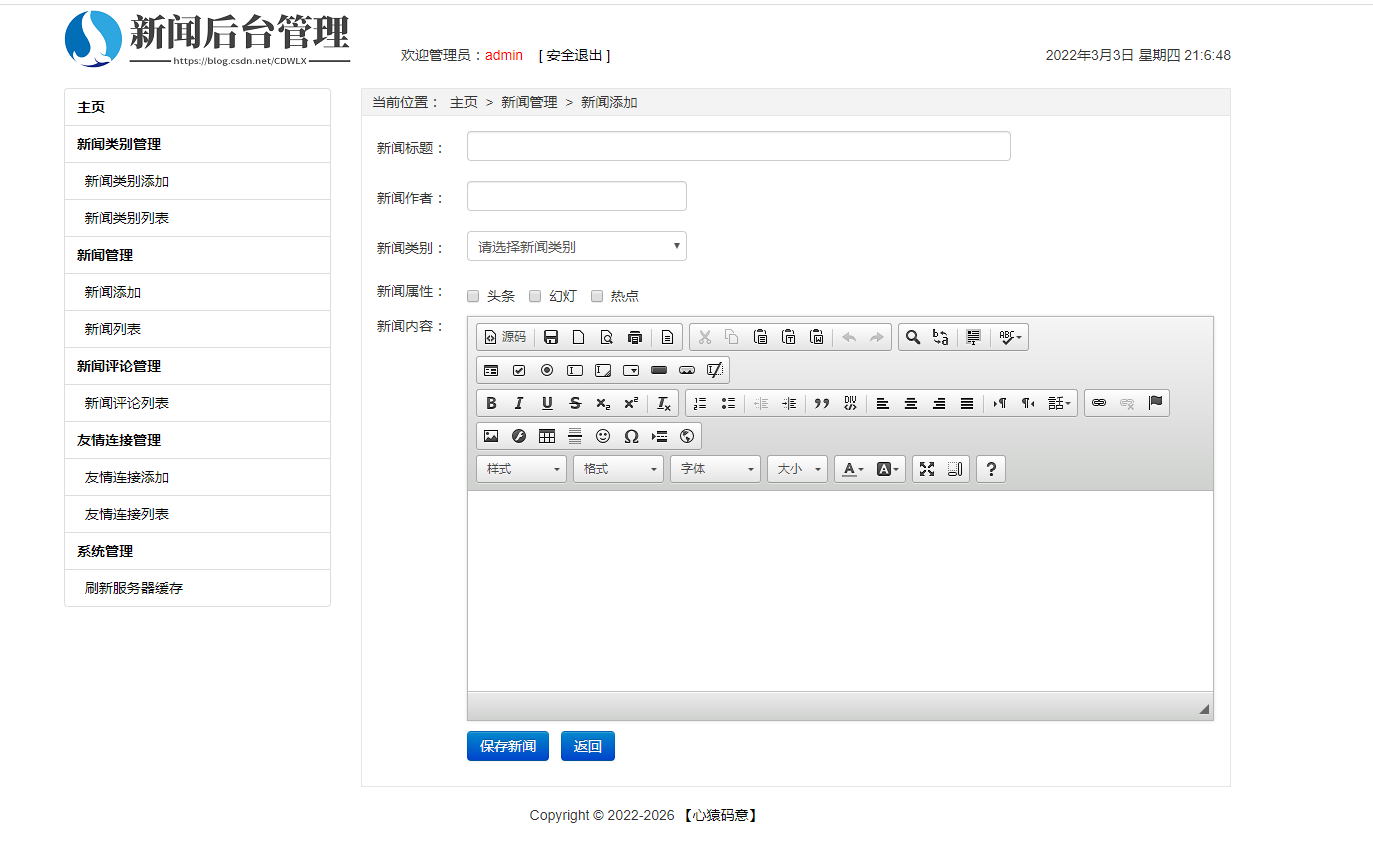This screenshot has width=1373, height=853.
Task: Enable the 幻灯 attribute checkbox
Action: pyautogui.click(x=535, y=296)
